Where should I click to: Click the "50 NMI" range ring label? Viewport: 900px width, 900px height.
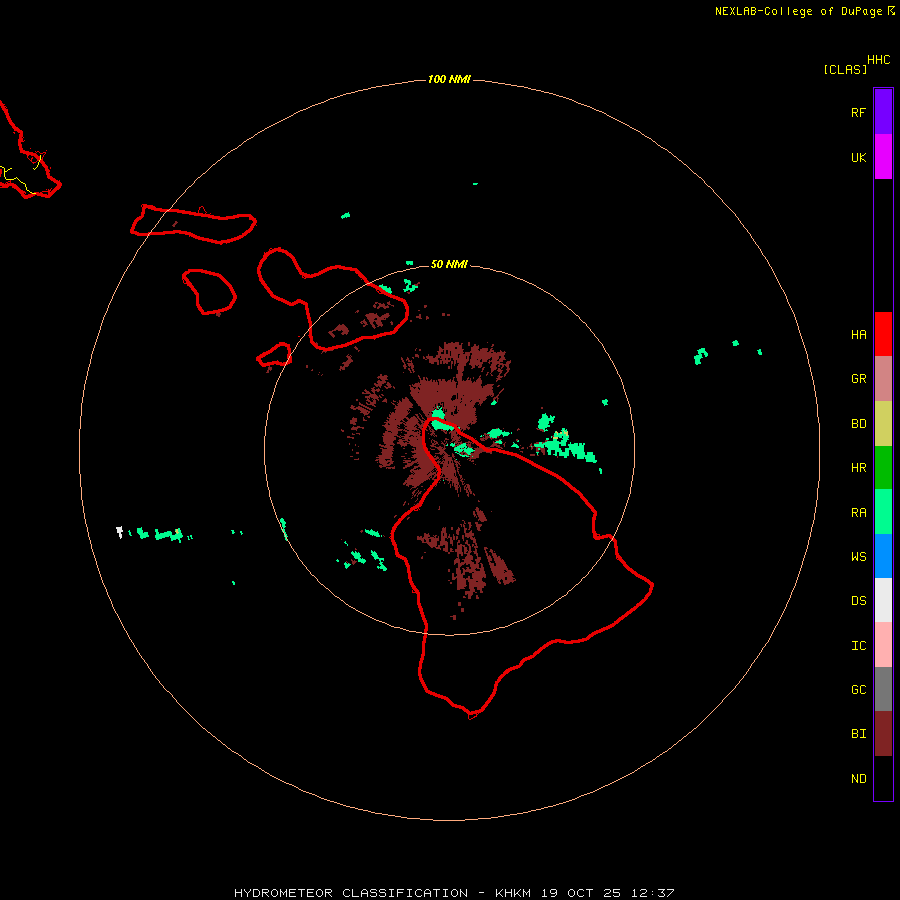[x=449, y=264]
